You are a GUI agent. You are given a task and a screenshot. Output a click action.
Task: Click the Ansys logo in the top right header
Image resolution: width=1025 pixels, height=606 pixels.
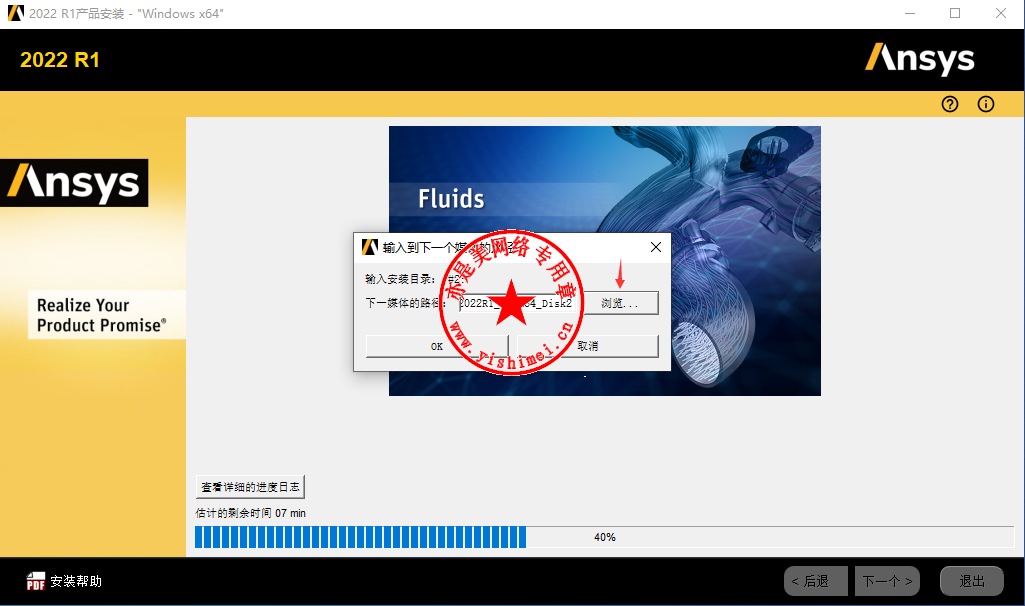pos(920,59)
